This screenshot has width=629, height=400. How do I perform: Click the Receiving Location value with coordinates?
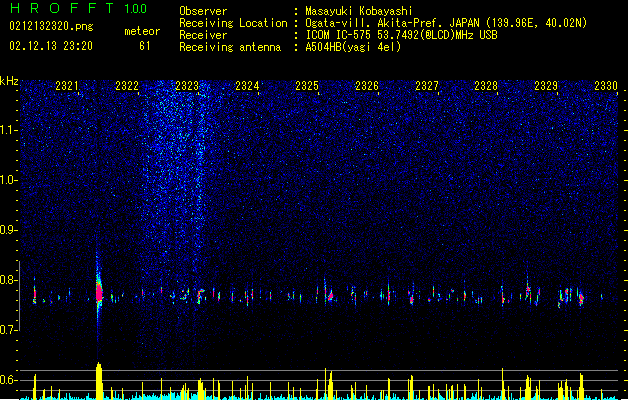click(x=446, y=23)
